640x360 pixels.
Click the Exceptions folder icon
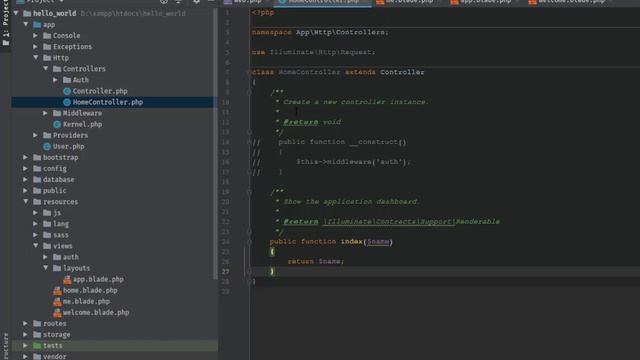coord(47,47)
